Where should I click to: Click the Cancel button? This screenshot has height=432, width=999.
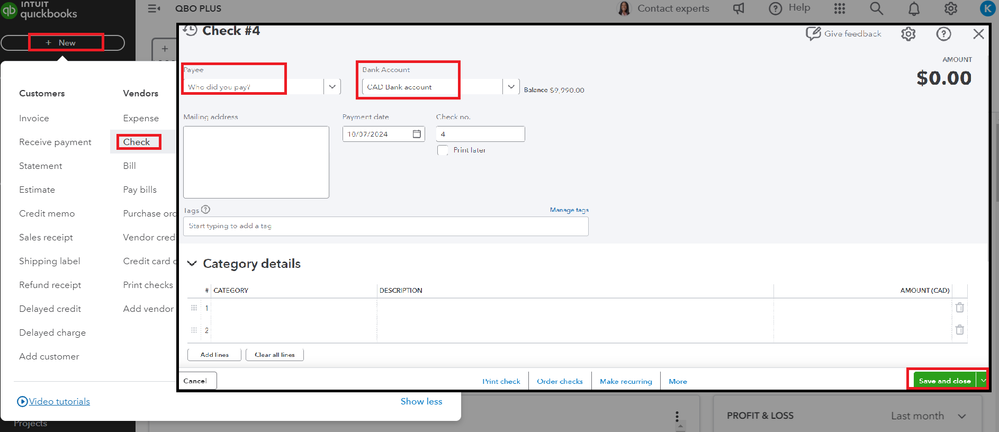click(x=197, y=380)
